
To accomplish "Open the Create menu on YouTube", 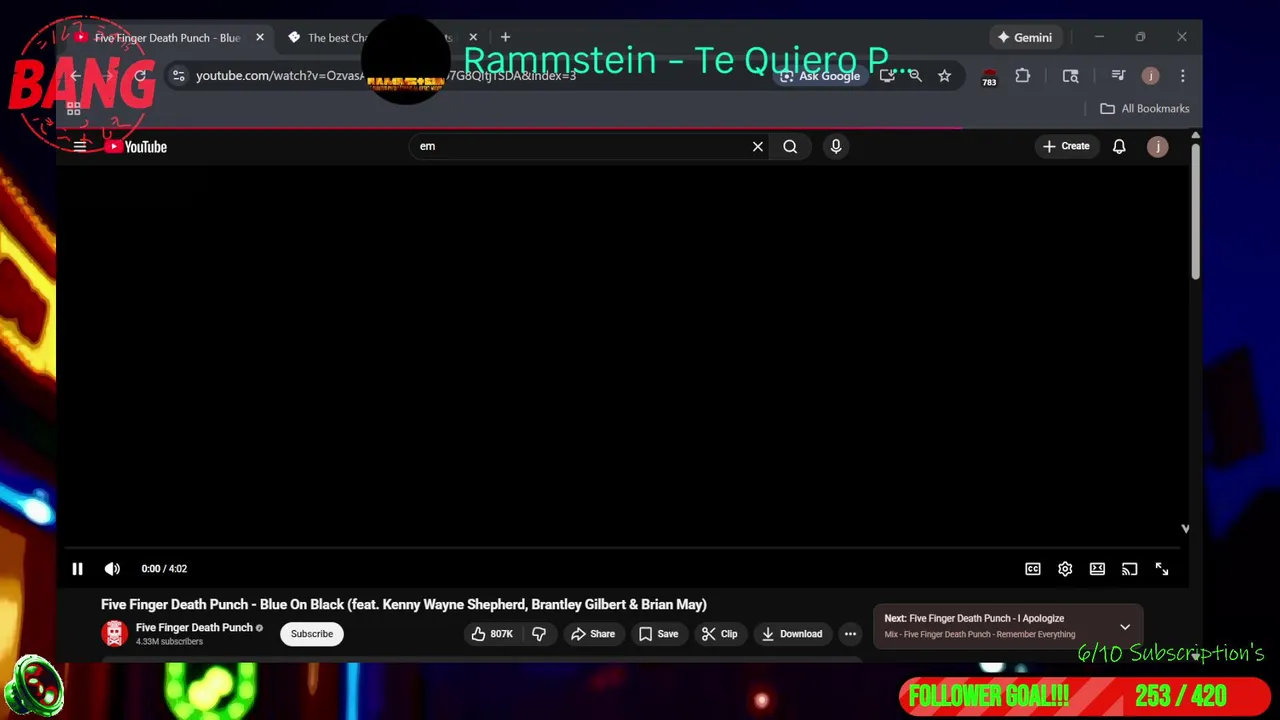I will (1066, 146).
